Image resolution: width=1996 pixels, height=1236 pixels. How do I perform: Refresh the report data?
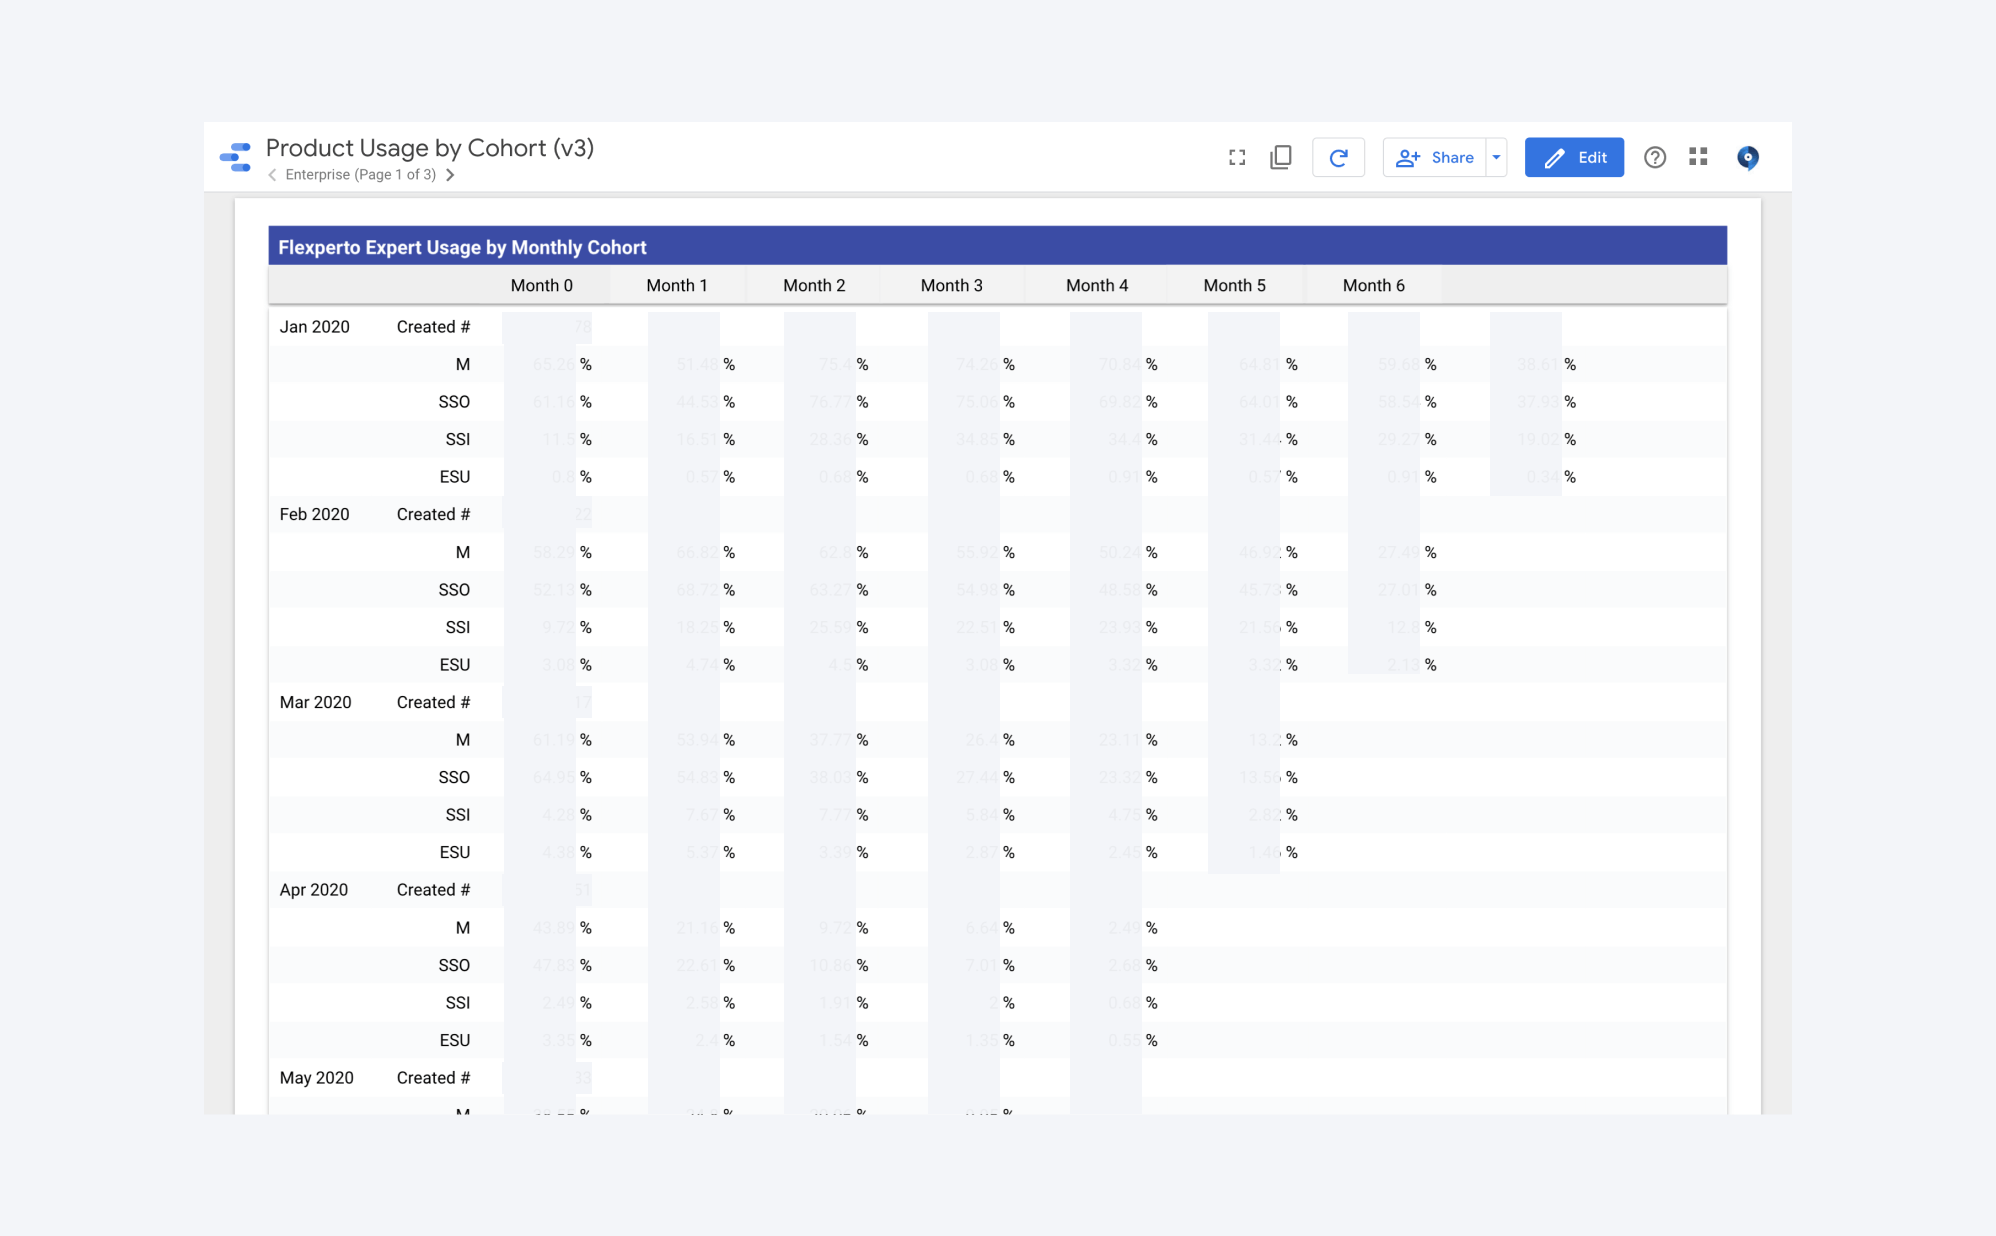[x=1338, y=157]
